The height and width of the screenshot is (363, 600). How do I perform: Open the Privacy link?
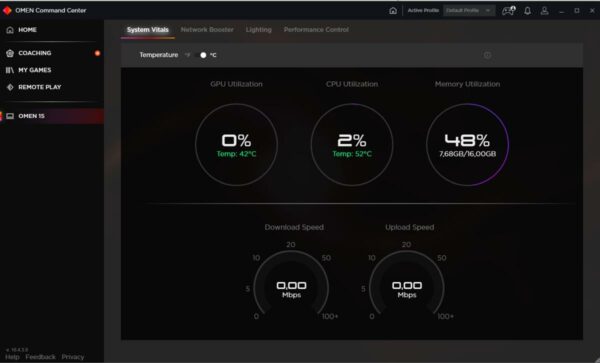73,356
